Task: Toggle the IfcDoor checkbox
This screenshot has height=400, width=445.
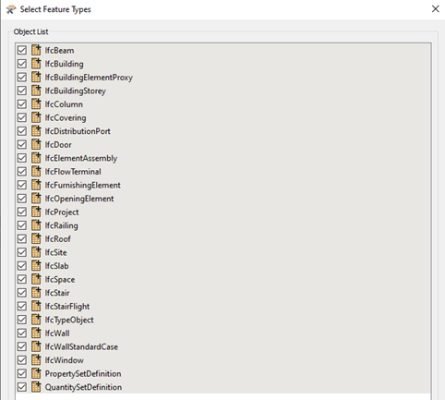Action: (x=22, y=144)
